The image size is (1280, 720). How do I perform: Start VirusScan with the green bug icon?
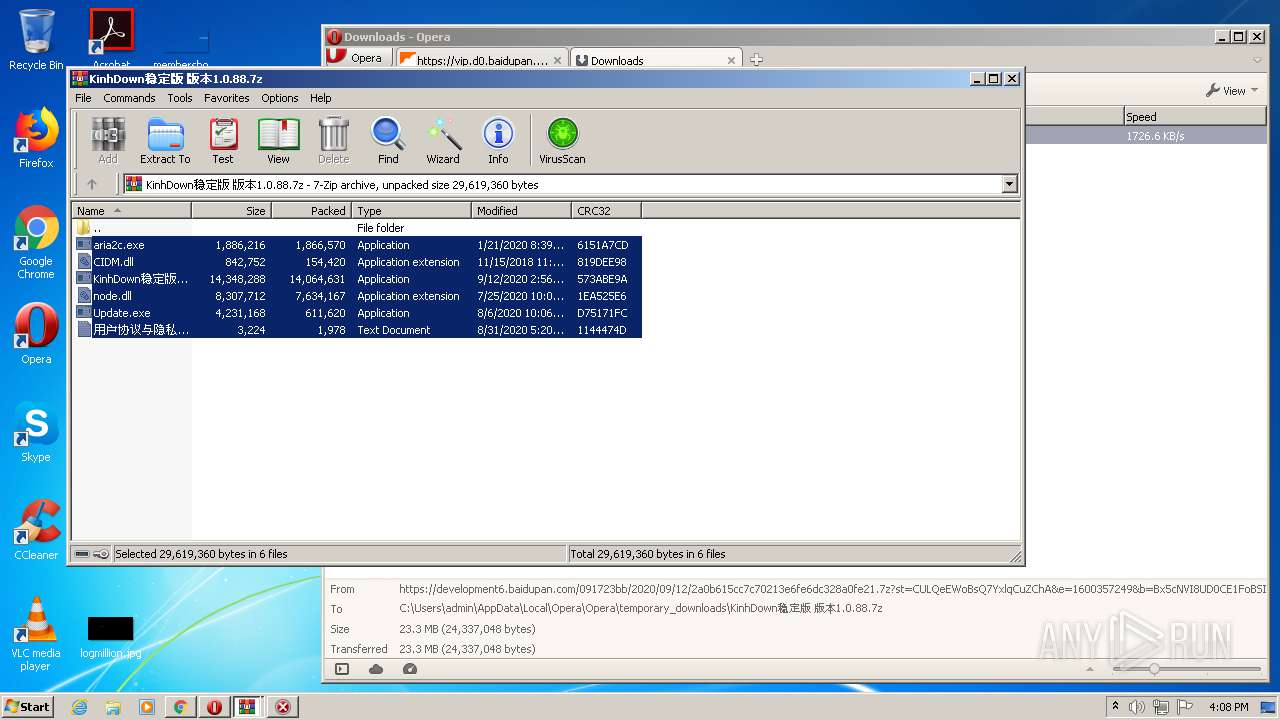point(562,141)
